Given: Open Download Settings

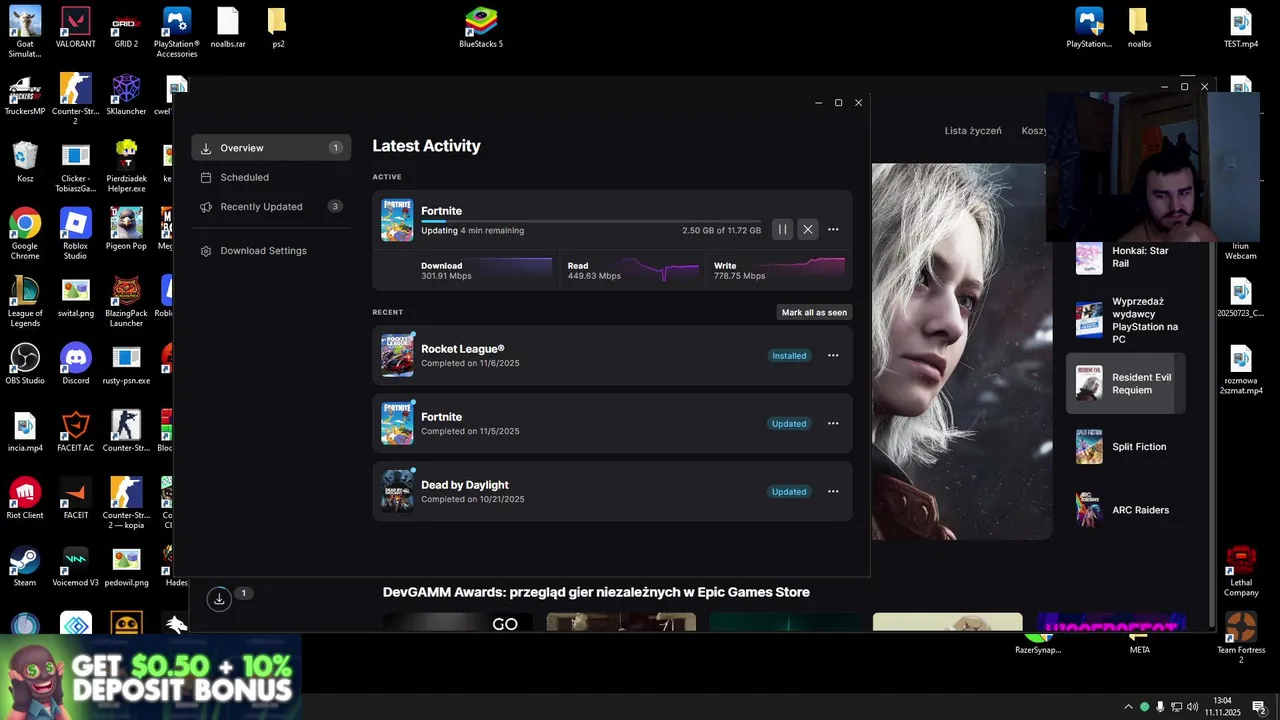Looking at the screenshot, I should [271, 250].
